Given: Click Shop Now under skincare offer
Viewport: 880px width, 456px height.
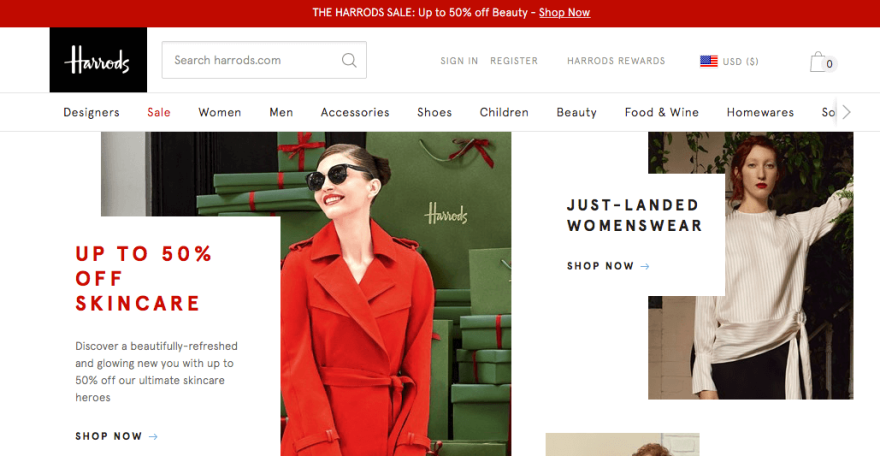Looking at the screenshot, I should (109, 436).
